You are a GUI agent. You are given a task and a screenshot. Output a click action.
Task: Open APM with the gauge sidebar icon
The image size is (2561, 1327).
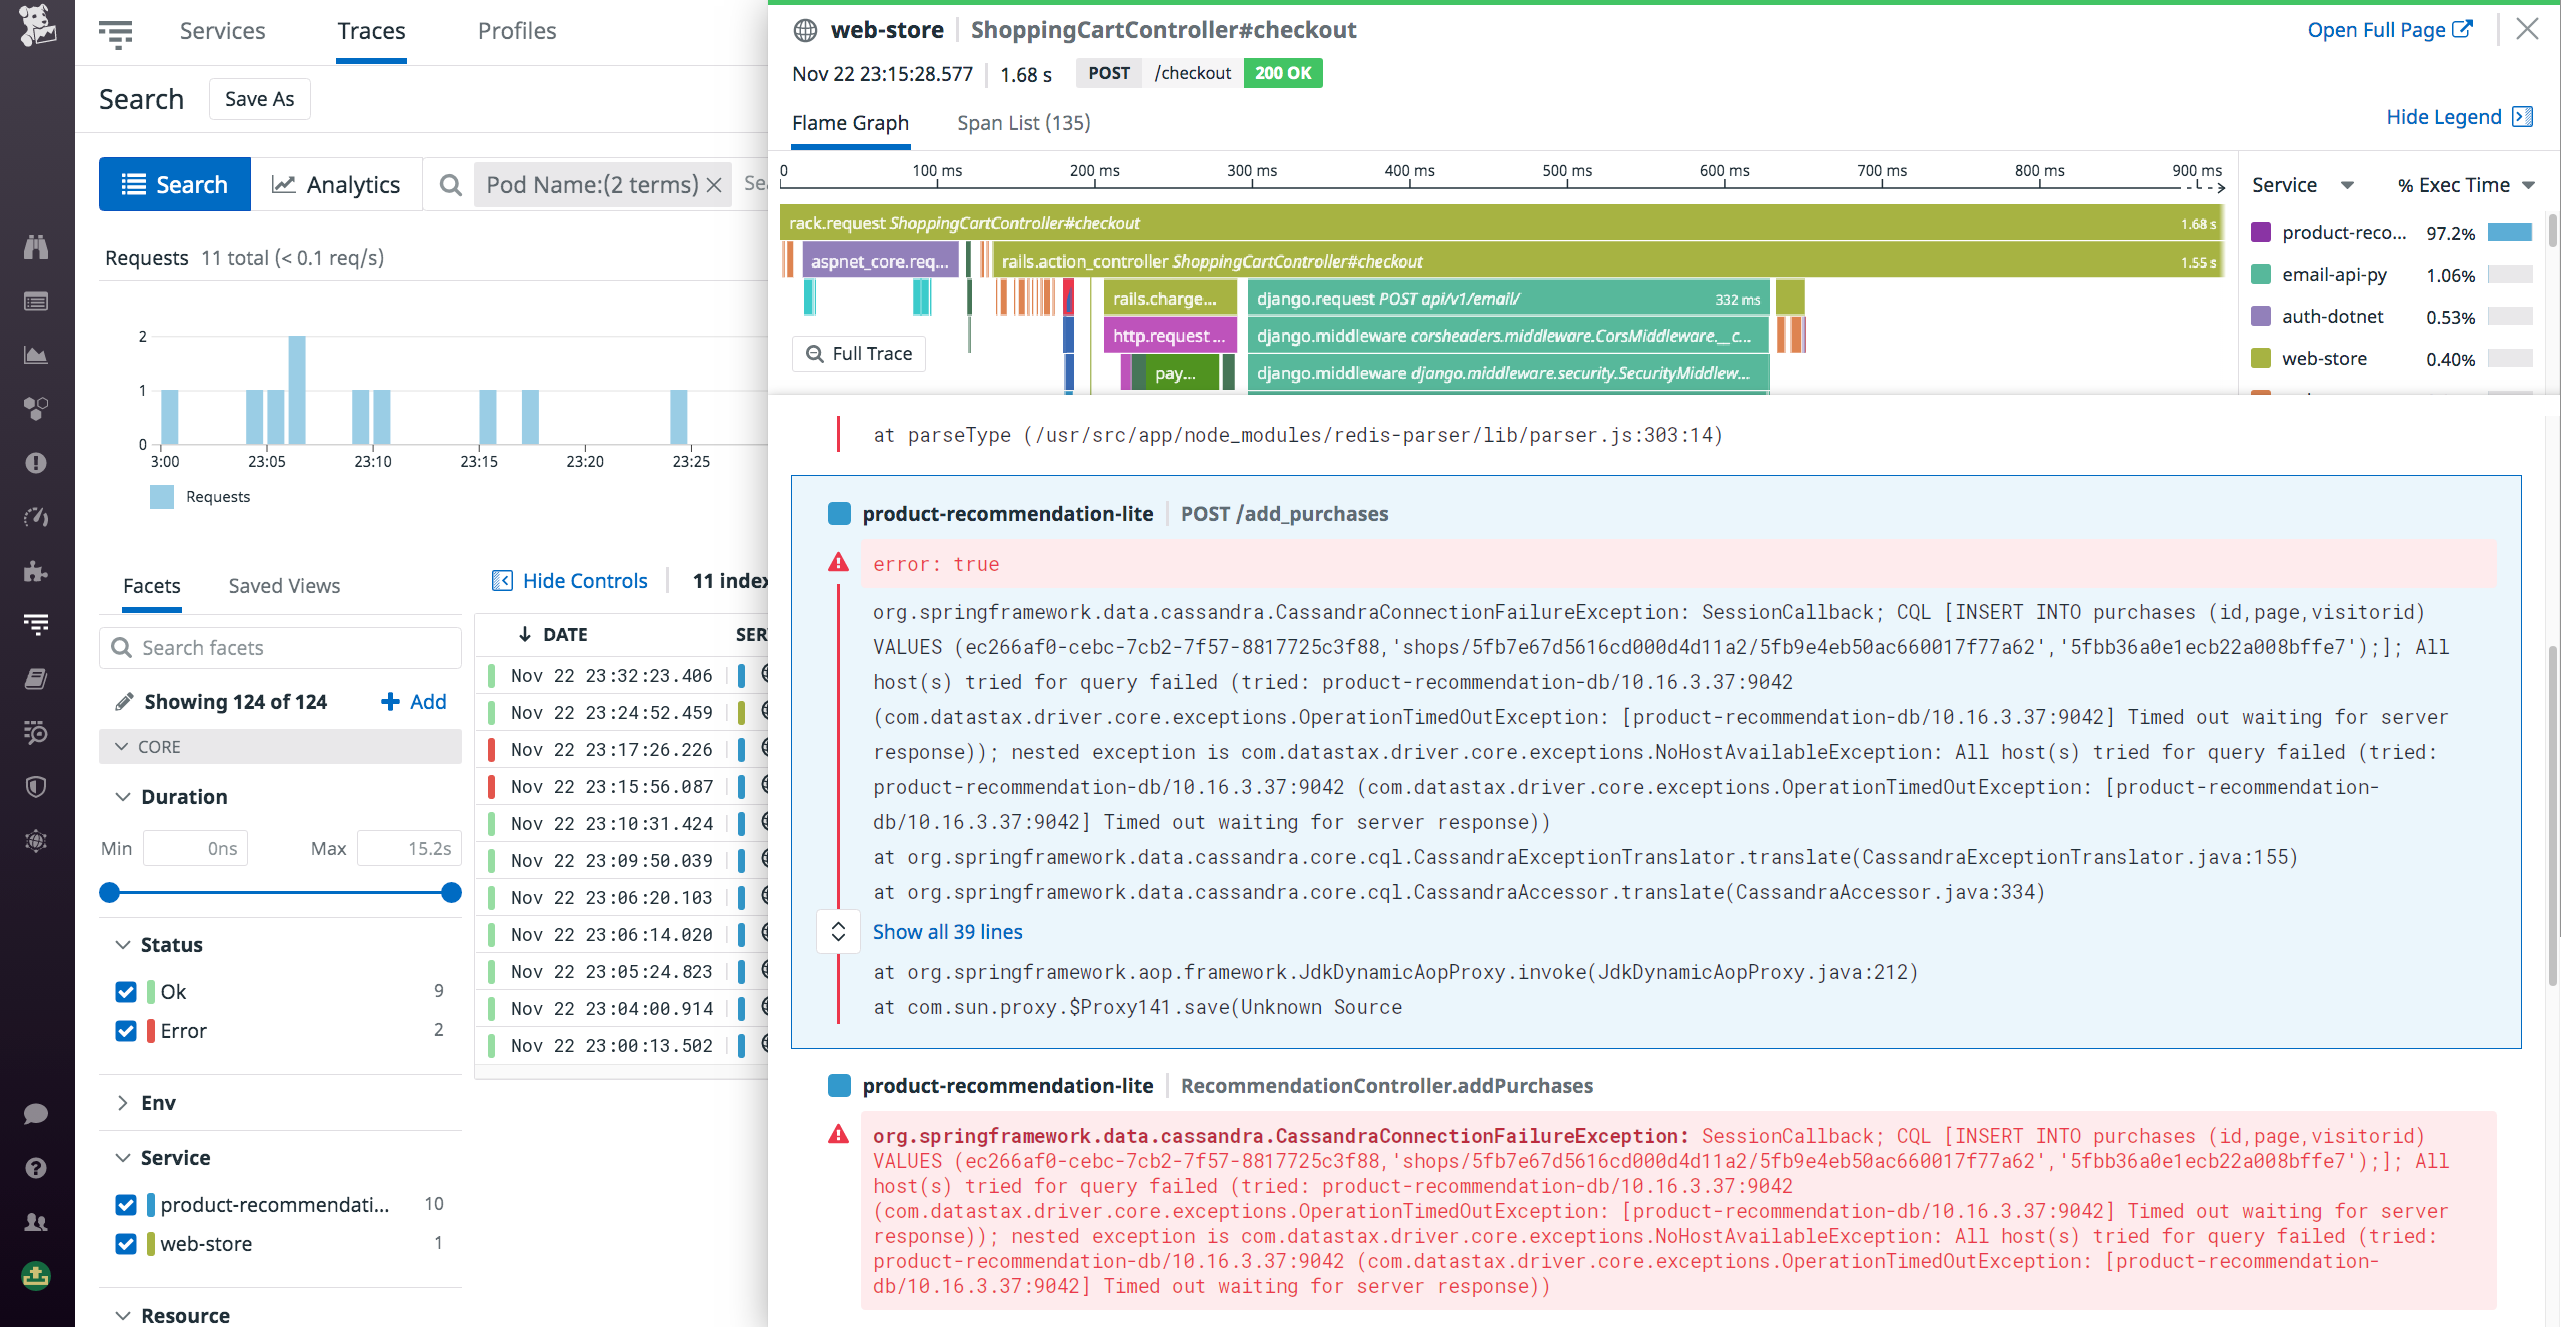click(36, 517)
